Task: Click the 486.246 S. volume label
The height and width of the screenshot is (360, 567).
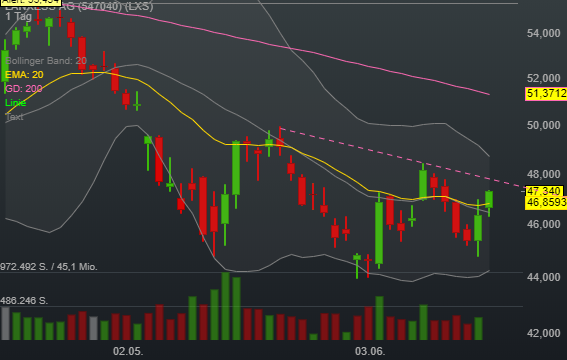Action: point(24,301)
